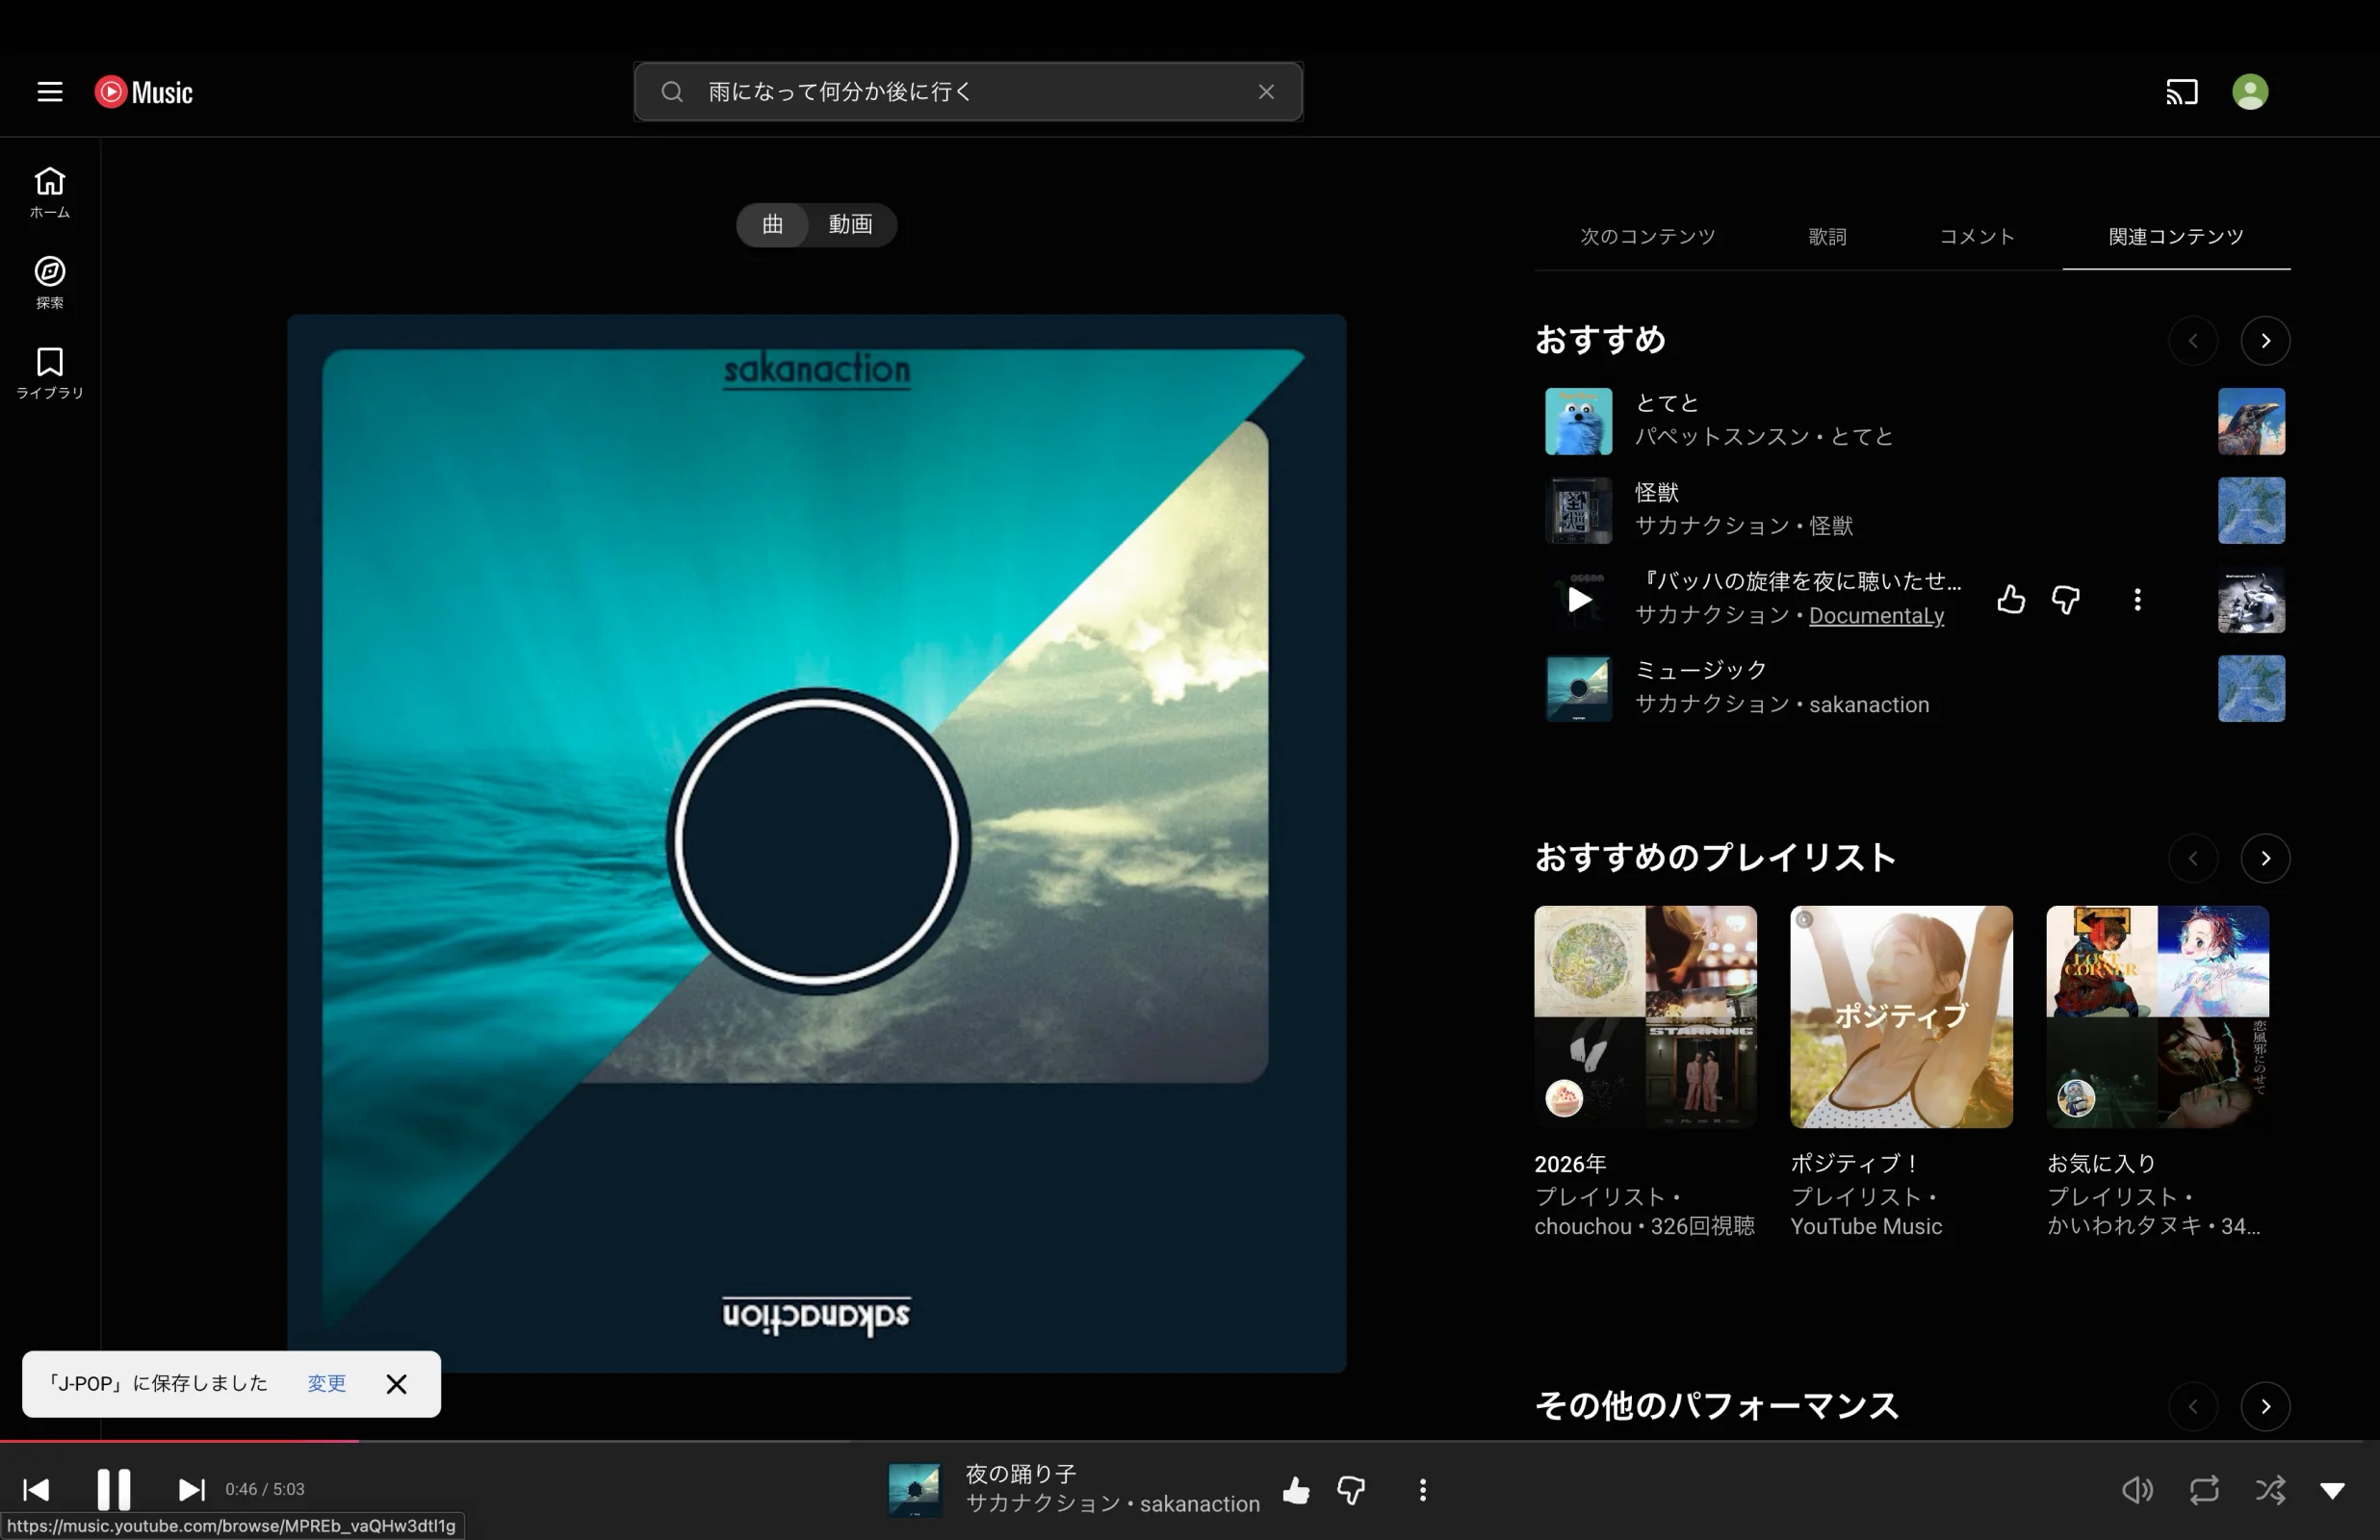Show previous おすすめ recommendations

[x=2193, y=341]
